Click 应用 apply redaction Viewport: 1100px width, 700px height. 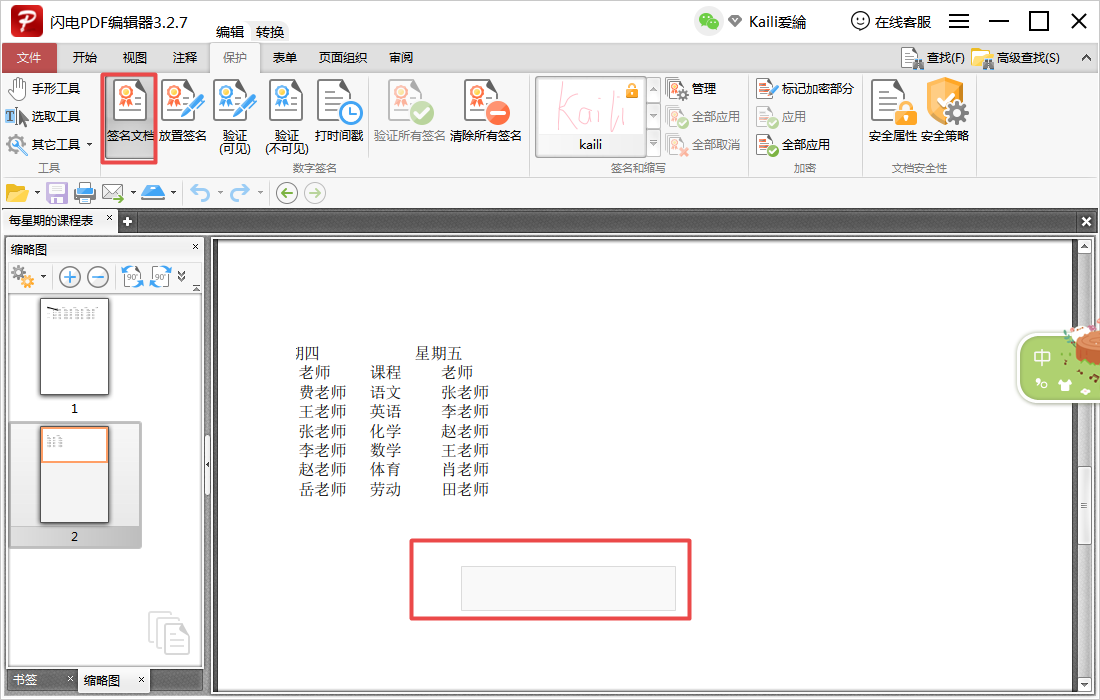(x=781, y=116)
